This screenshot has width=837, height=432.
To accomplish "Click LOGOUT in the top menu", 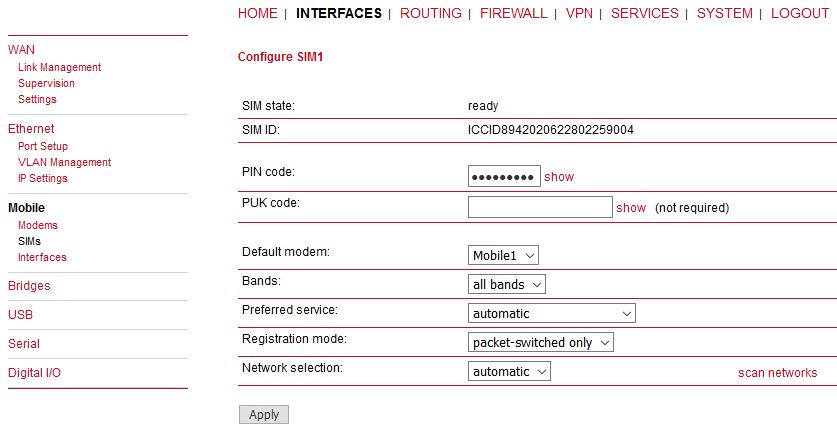I will 800,13.
